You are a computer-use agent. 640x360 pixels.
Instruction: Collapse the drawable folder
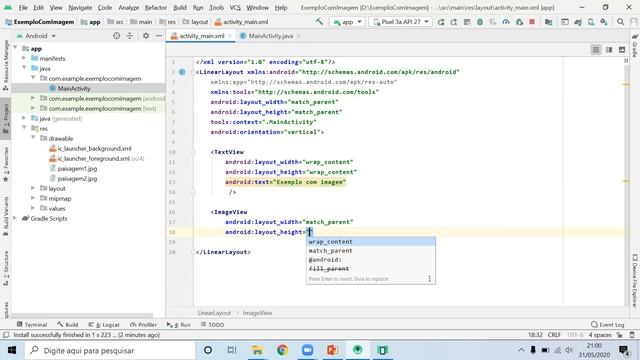[x=33, y=138]
